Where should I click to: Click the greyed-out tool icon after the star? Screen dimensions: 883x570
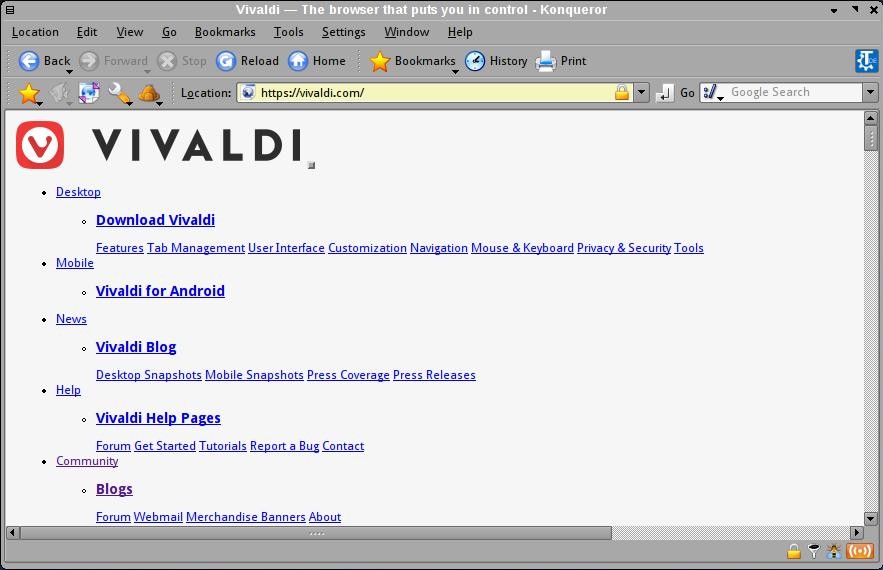tap(60, 93)
